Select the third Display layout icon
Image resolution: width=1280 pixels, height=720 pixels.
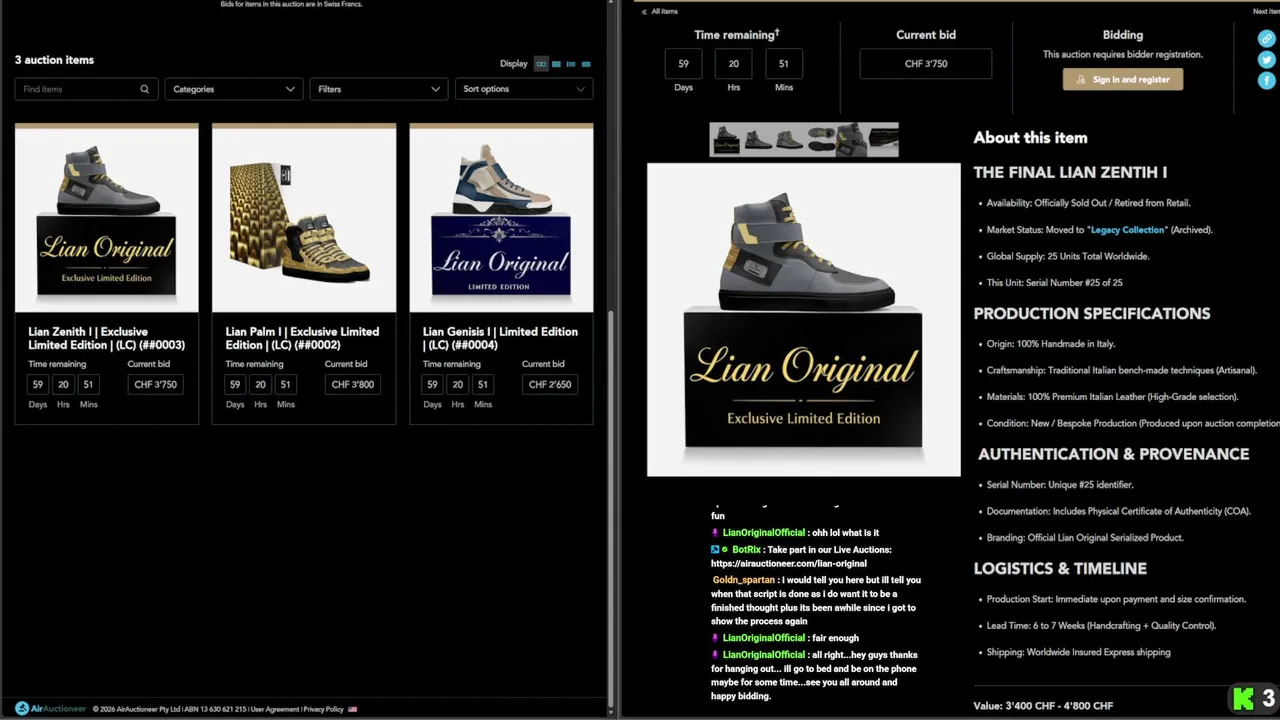click(x=571, y=64)
